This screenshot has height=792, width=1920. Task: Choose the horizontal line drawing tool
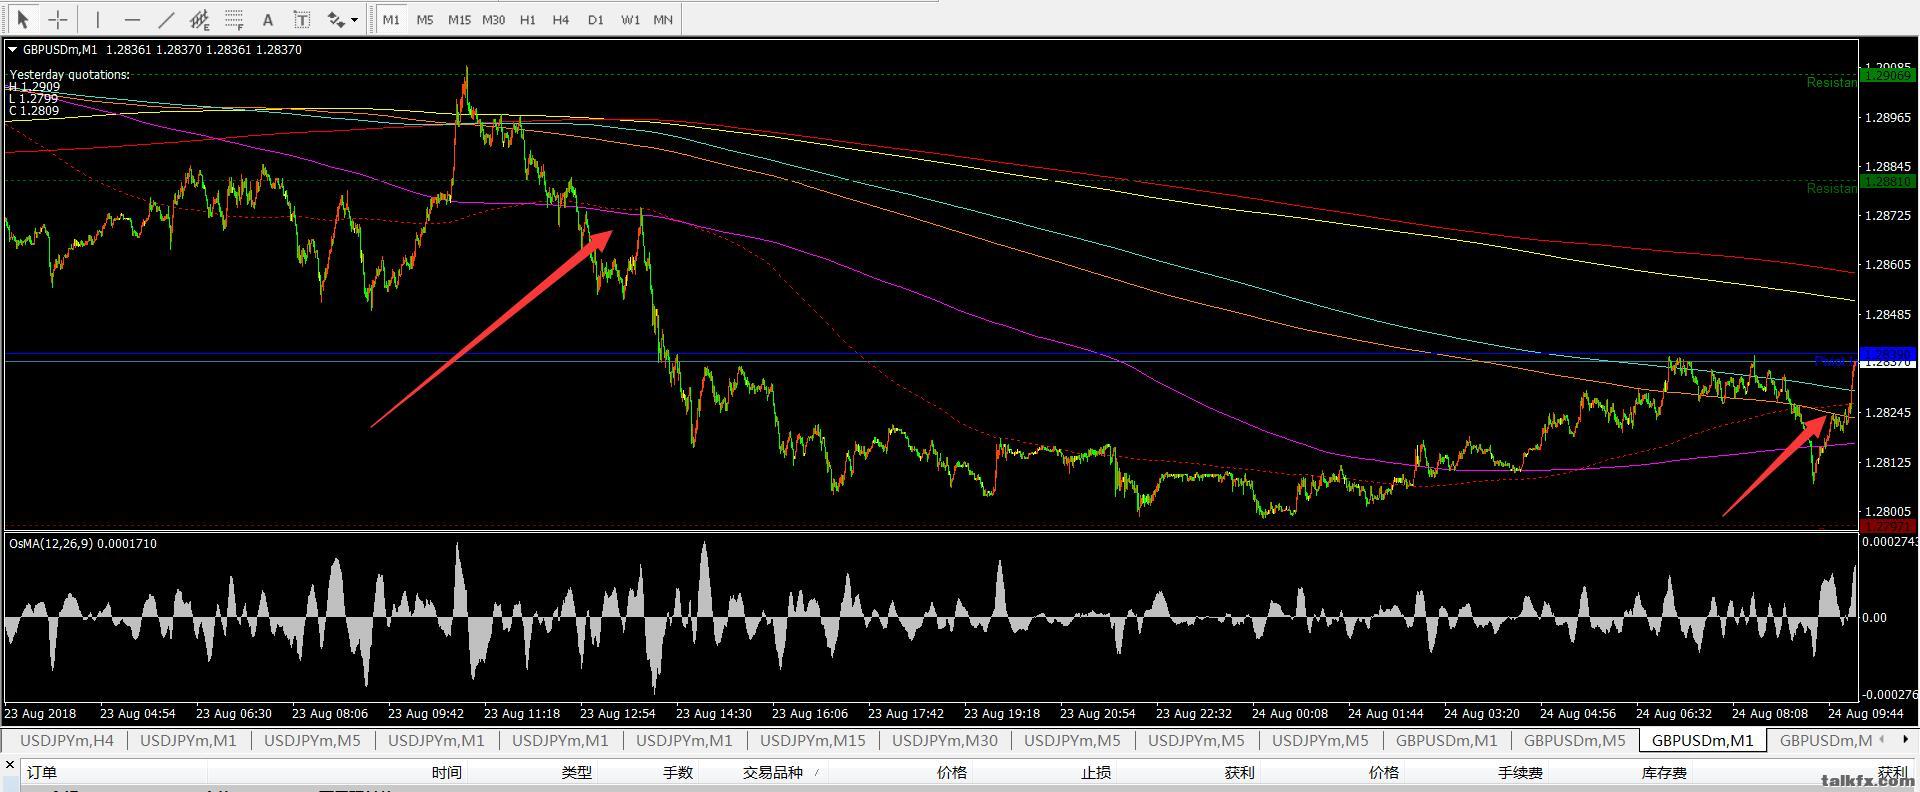(132, 19)
